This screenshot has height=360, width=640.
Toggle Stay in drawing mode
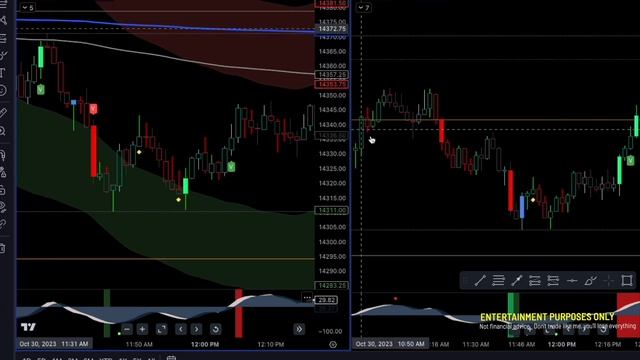tap(3, 173)
